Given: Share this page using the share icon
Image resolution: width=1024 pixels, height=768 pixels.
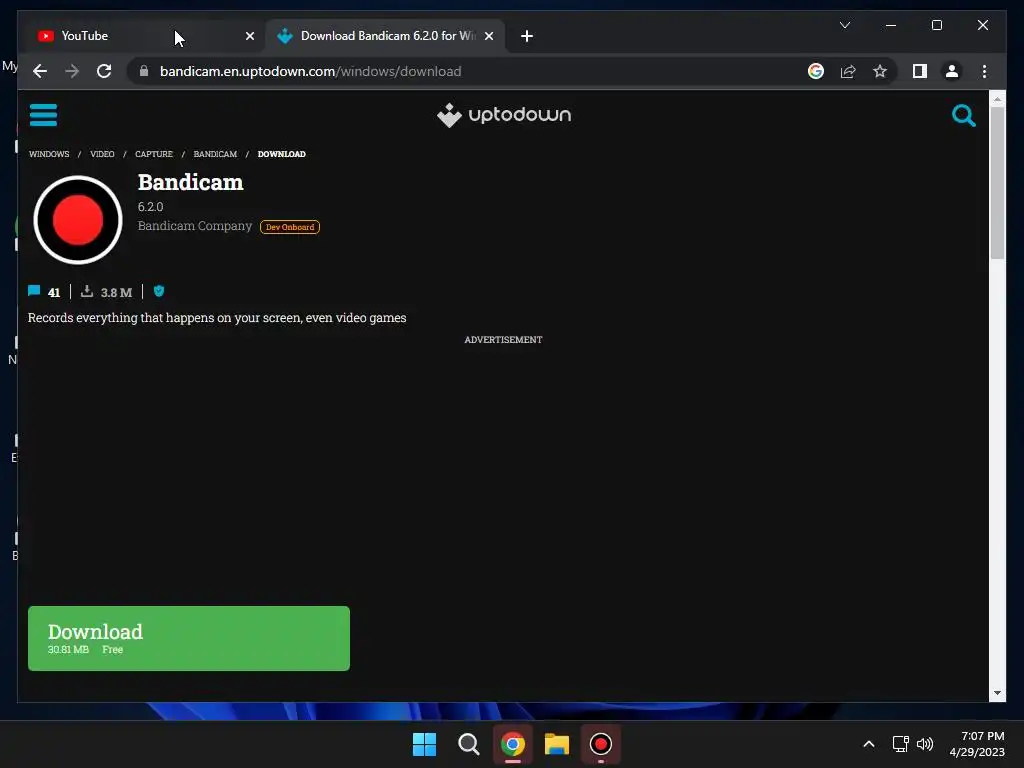Looking at the screenshot, I should [x=848, y=71].
